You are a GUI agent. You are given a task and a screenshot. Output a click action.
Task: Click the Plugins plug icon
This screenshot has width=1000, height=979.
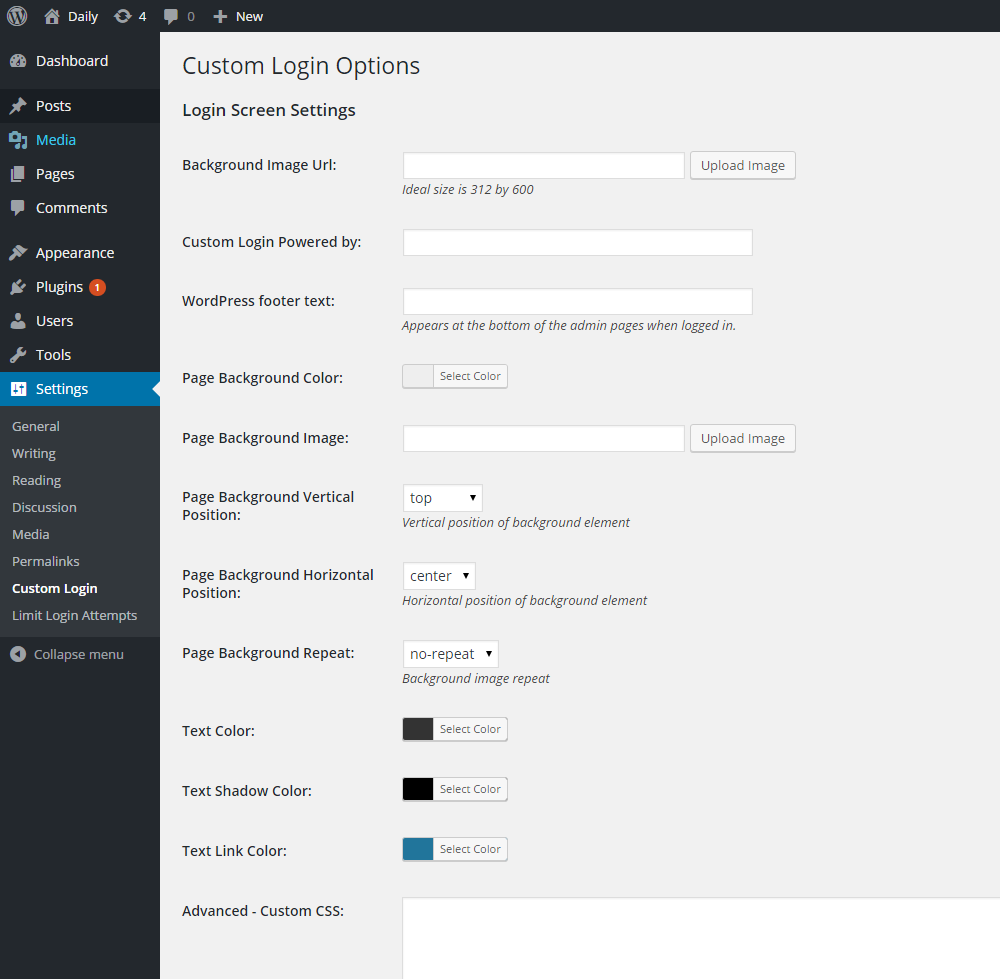[18, 287]
